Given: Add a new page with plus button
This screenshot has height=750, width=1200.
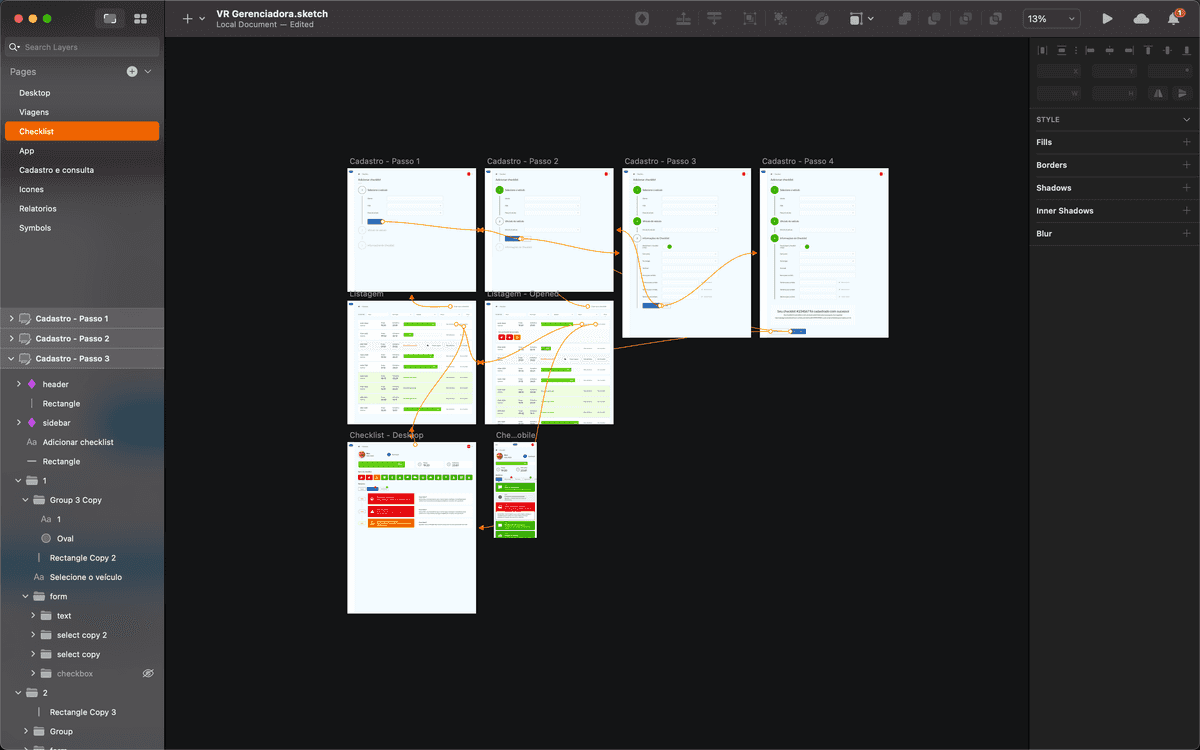Looking at the screenshot, I should click(132, 72).
